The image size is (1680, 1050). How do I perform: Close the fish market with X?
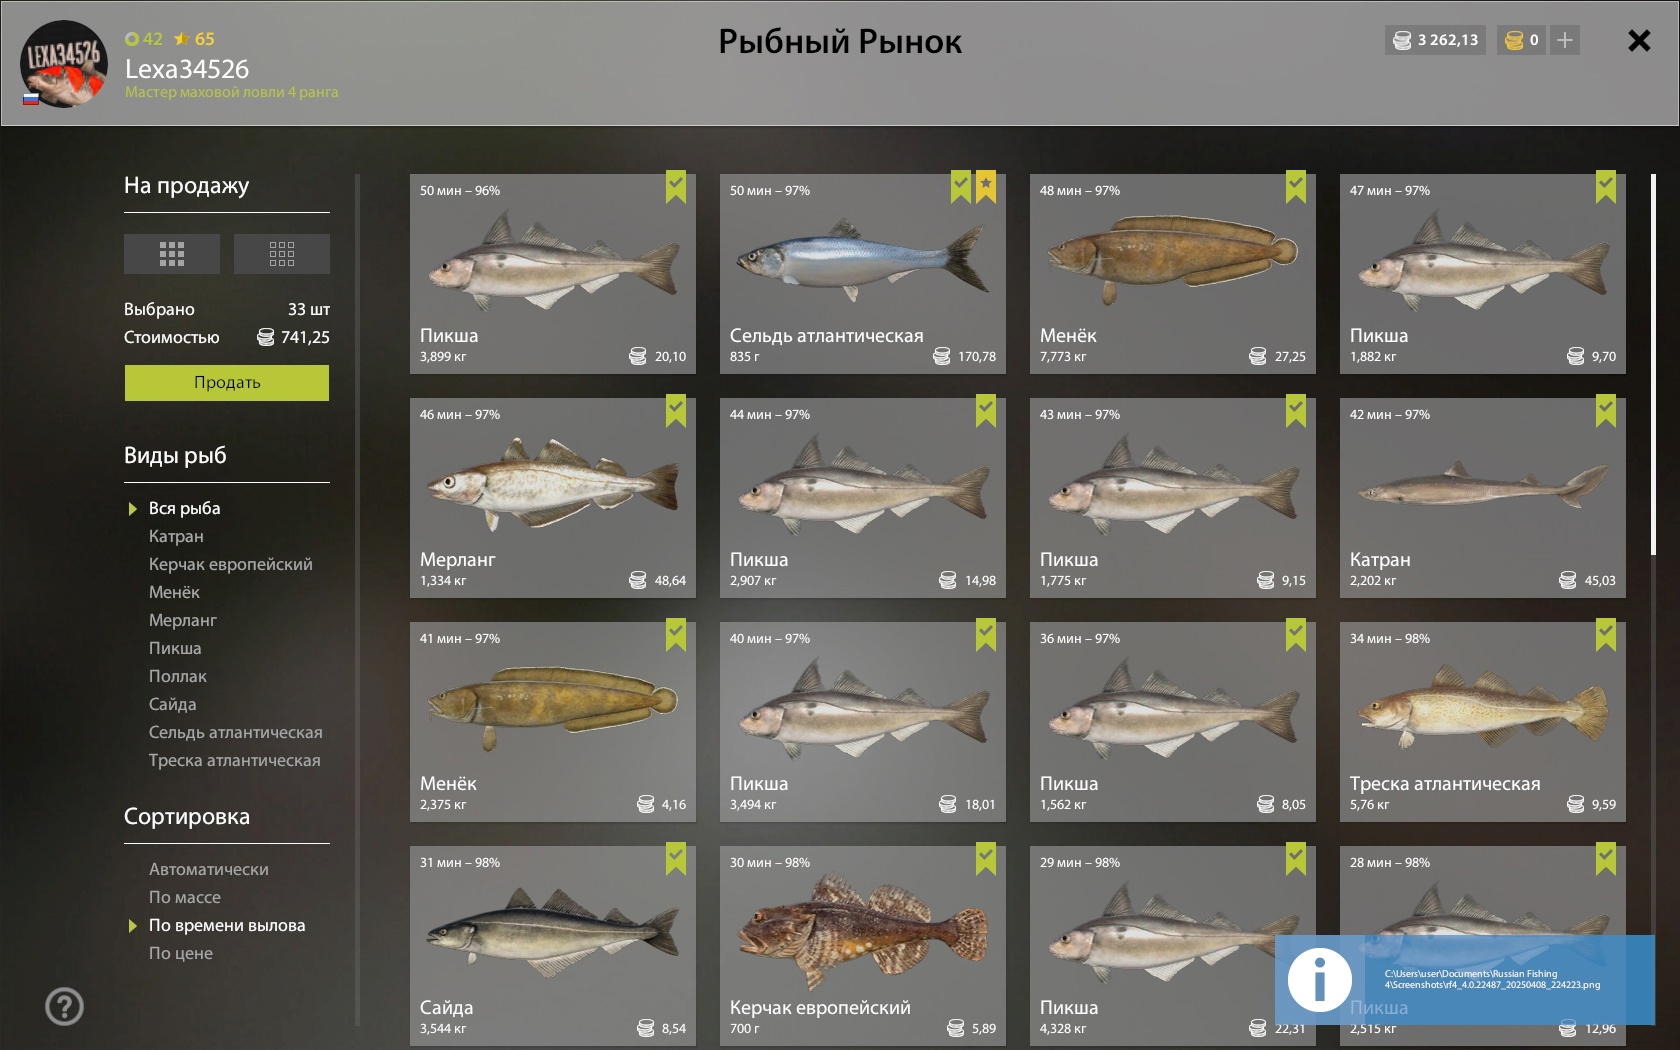1639,40
